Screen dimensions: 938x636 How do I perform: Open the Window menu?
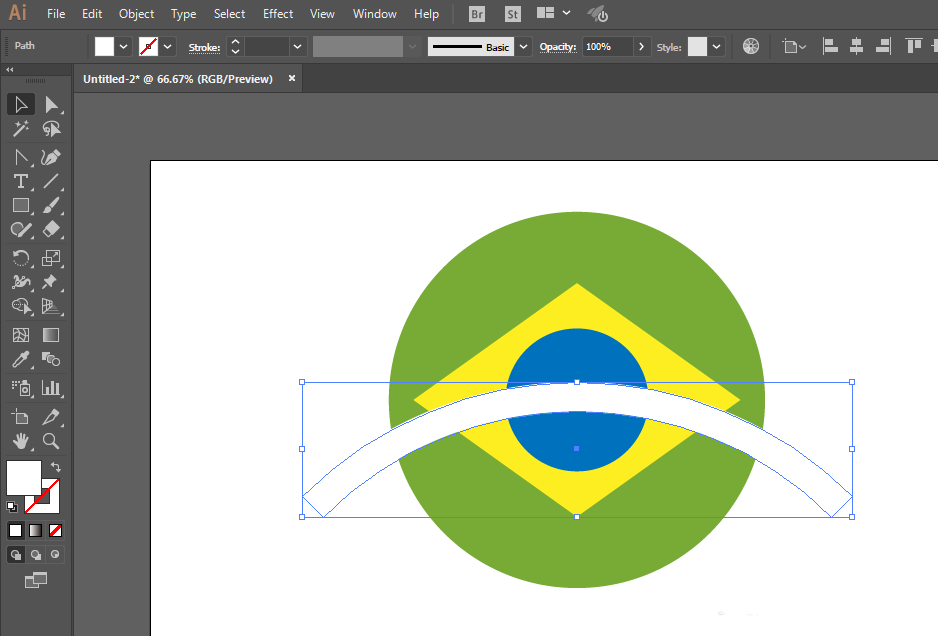374,14
